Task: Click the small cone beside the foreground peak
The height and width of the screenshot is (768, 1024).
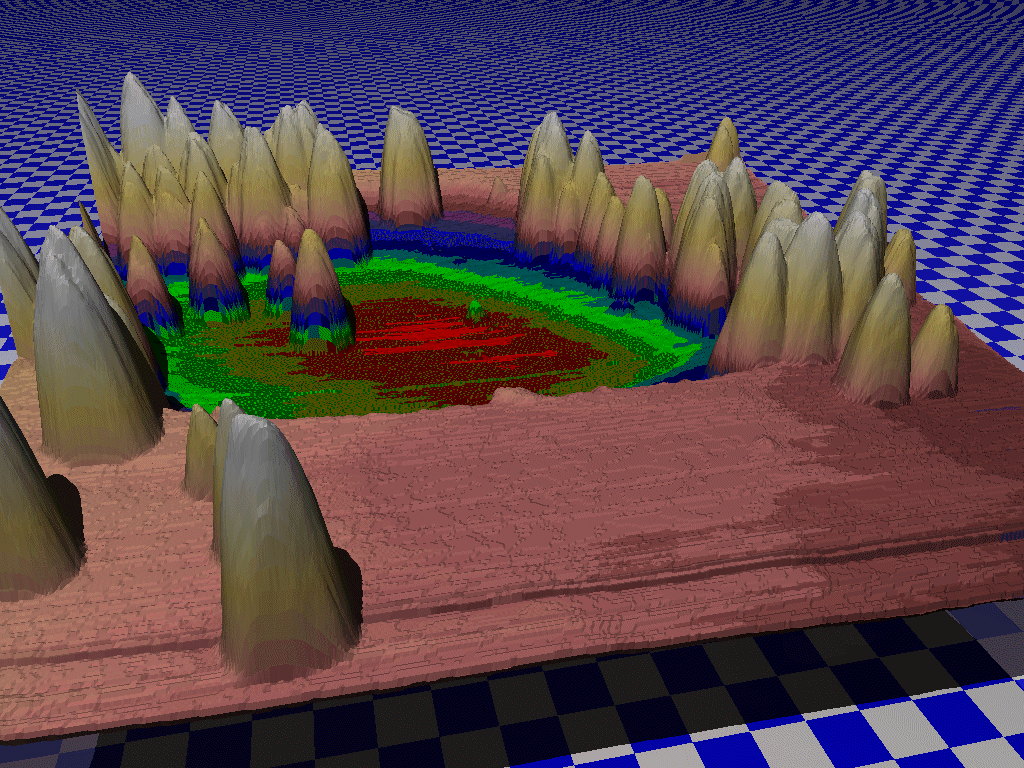Action: [x=202, y=455]
